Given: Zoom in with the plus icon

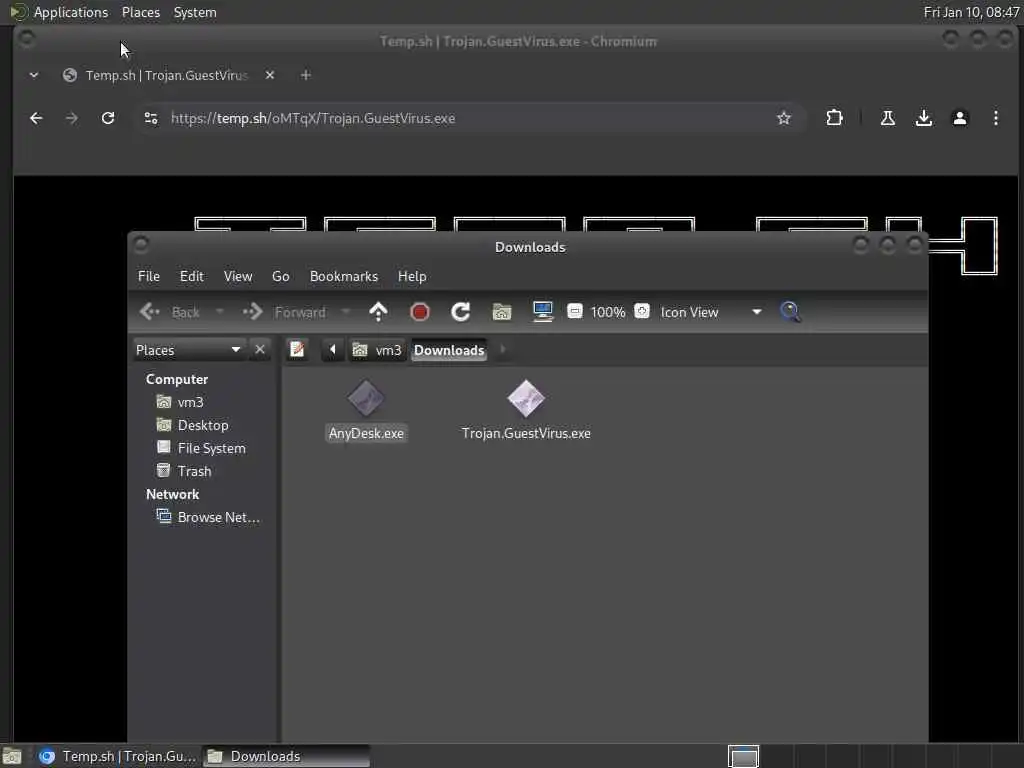Looking at the screenshot, I should click(642, 312).
